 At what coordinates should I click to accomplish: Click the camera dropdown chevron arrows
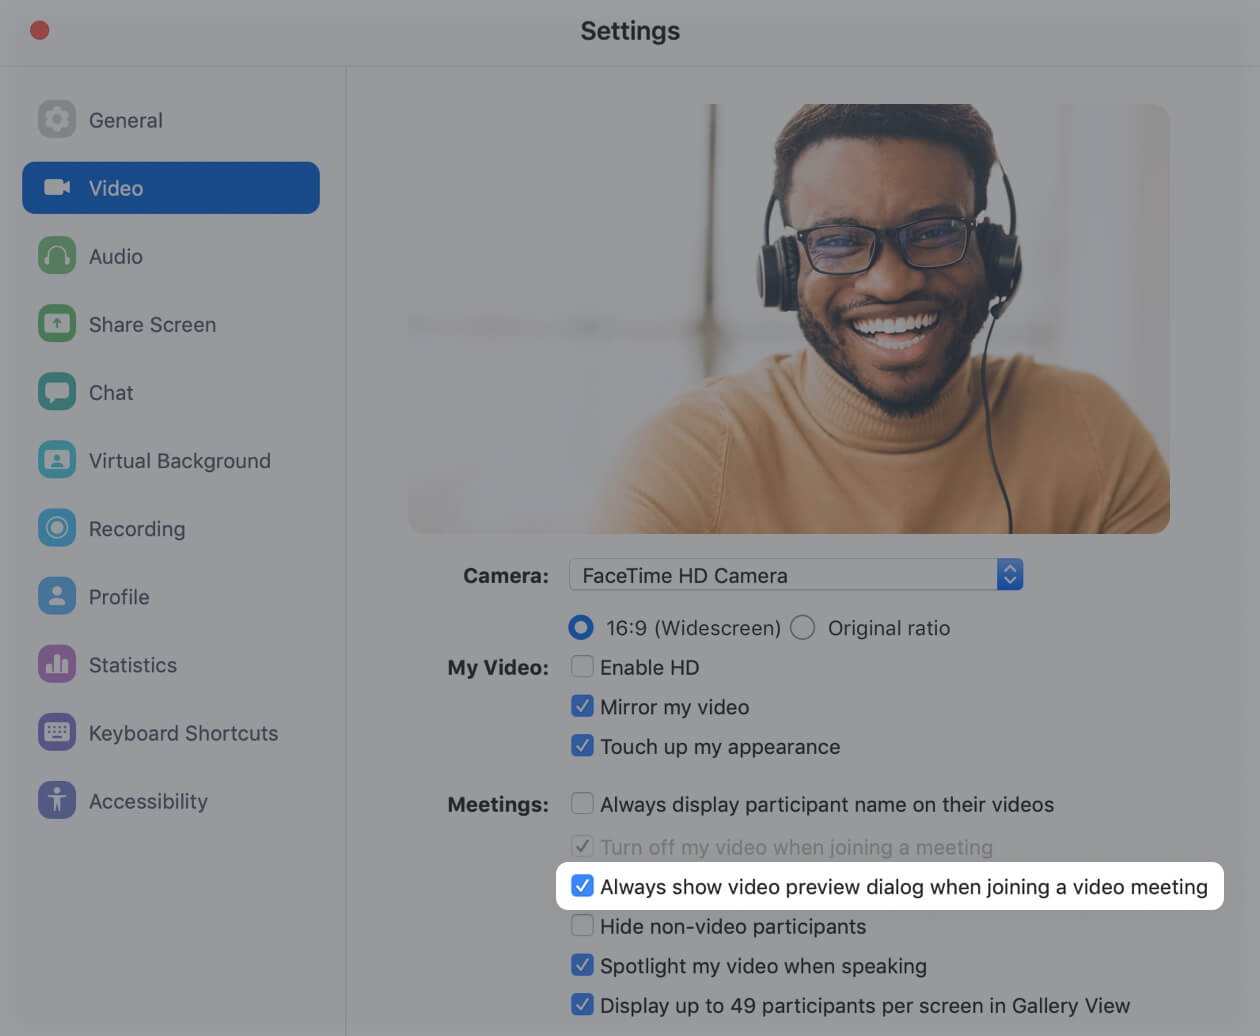(x=1010, y=574)
